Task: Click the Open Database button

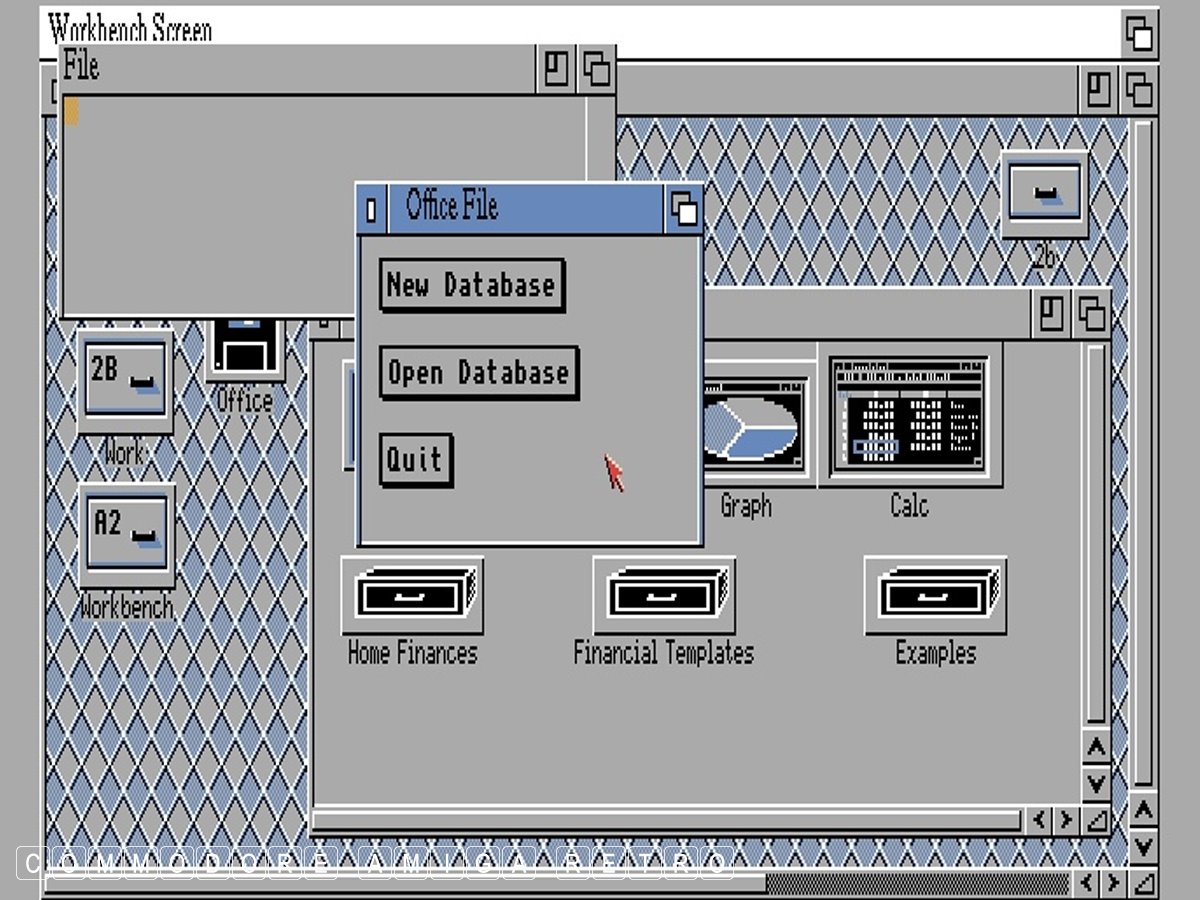Action: point(479,373)
